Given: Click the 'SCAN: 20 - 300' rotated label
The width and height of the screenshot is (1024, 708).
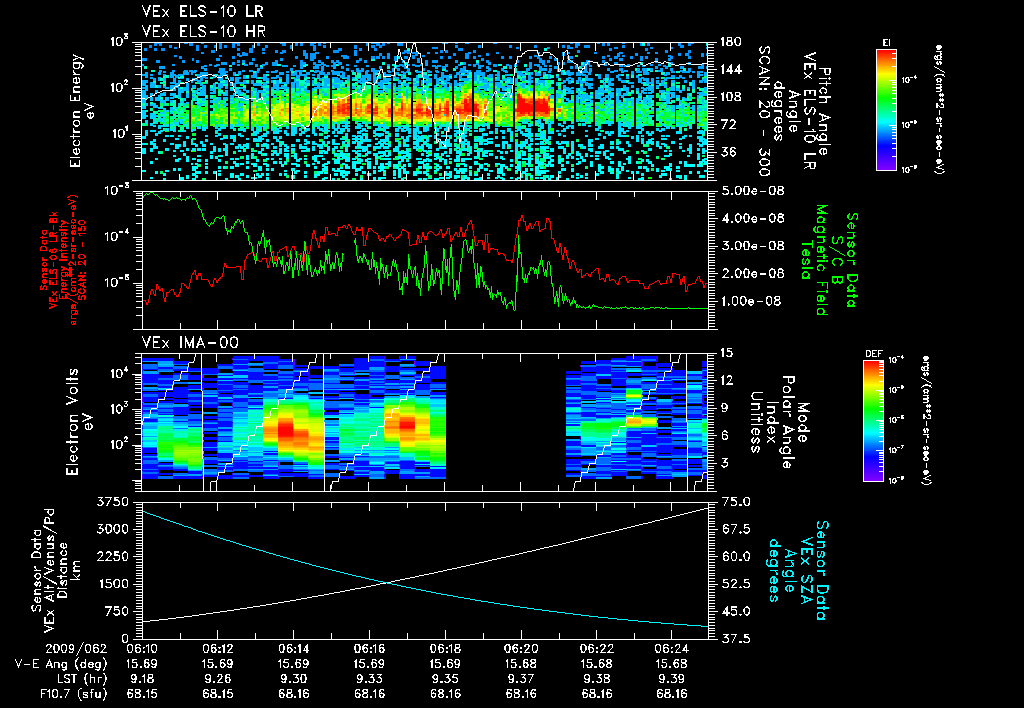Looking at the screenshot, I should [x=765, y=111].
